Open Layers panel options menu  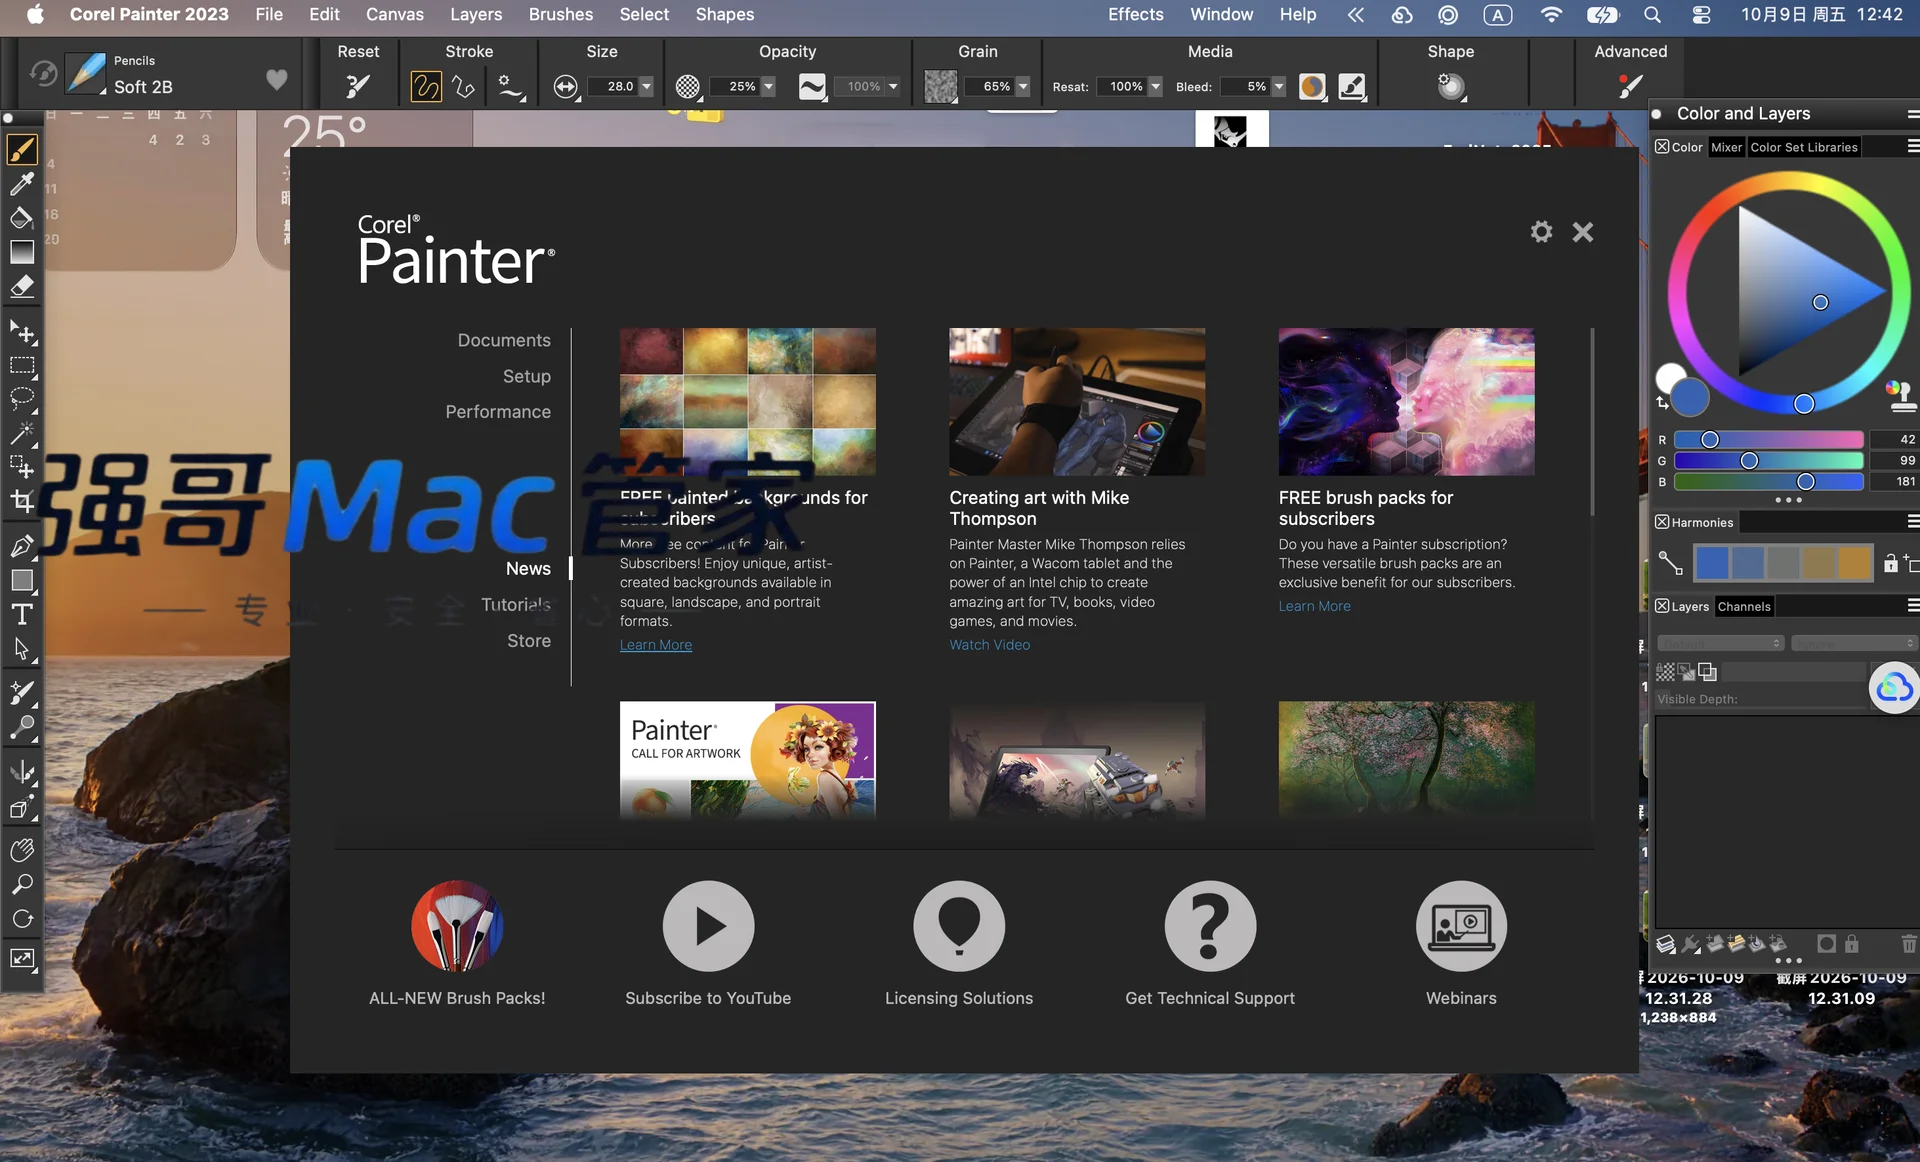[1912, 606]
